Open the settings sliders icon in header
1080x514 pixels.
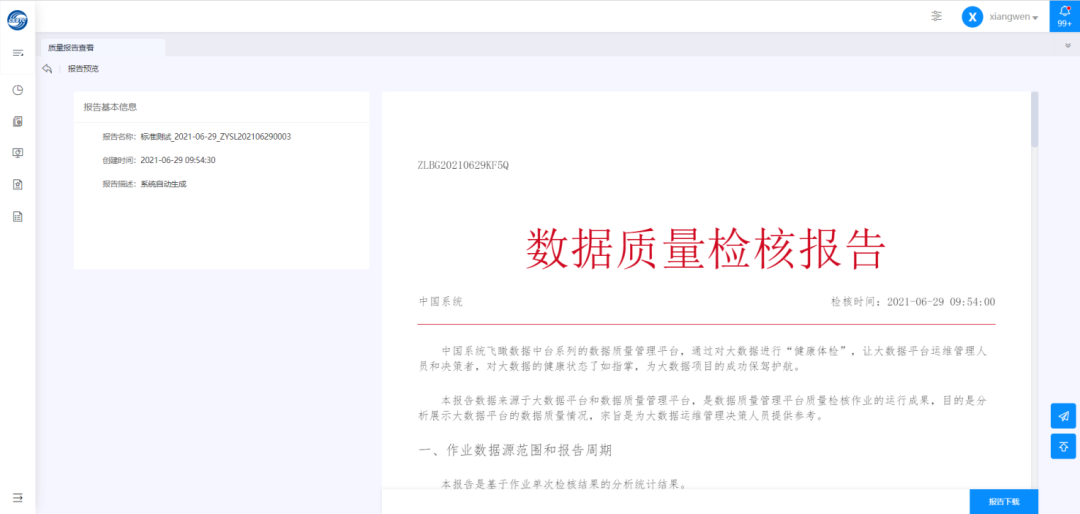coord(936,16)
